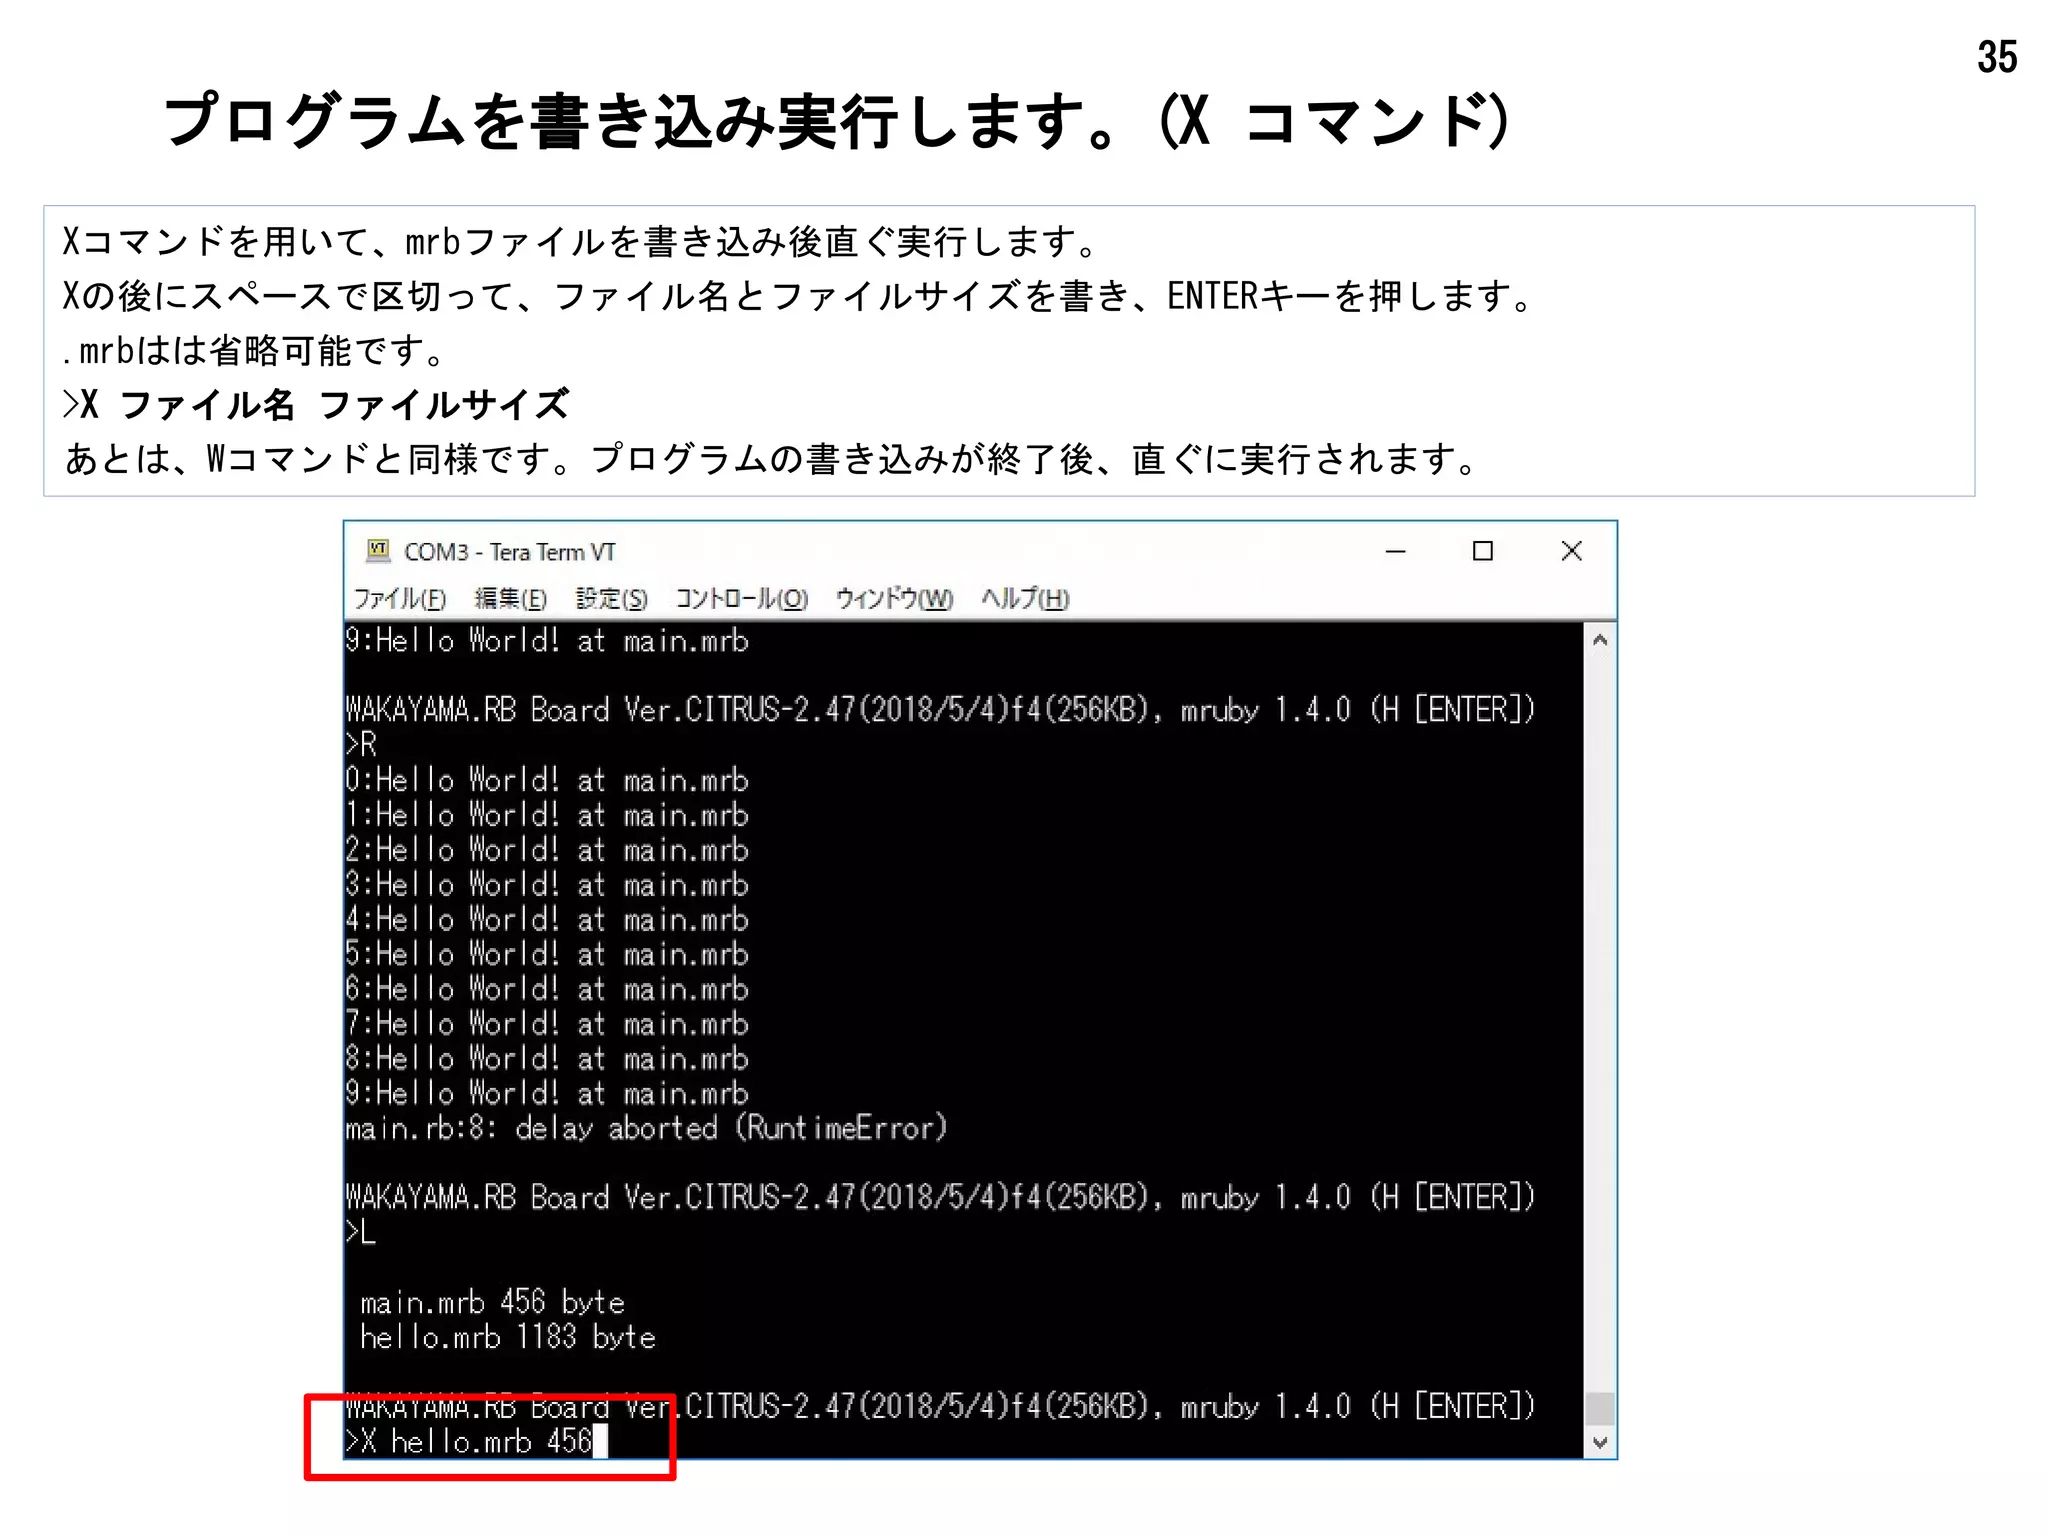Open the 編集(E) menu
This screenshot has width=2048, height=1536.
pyautogui.click(x=510, y=599)
